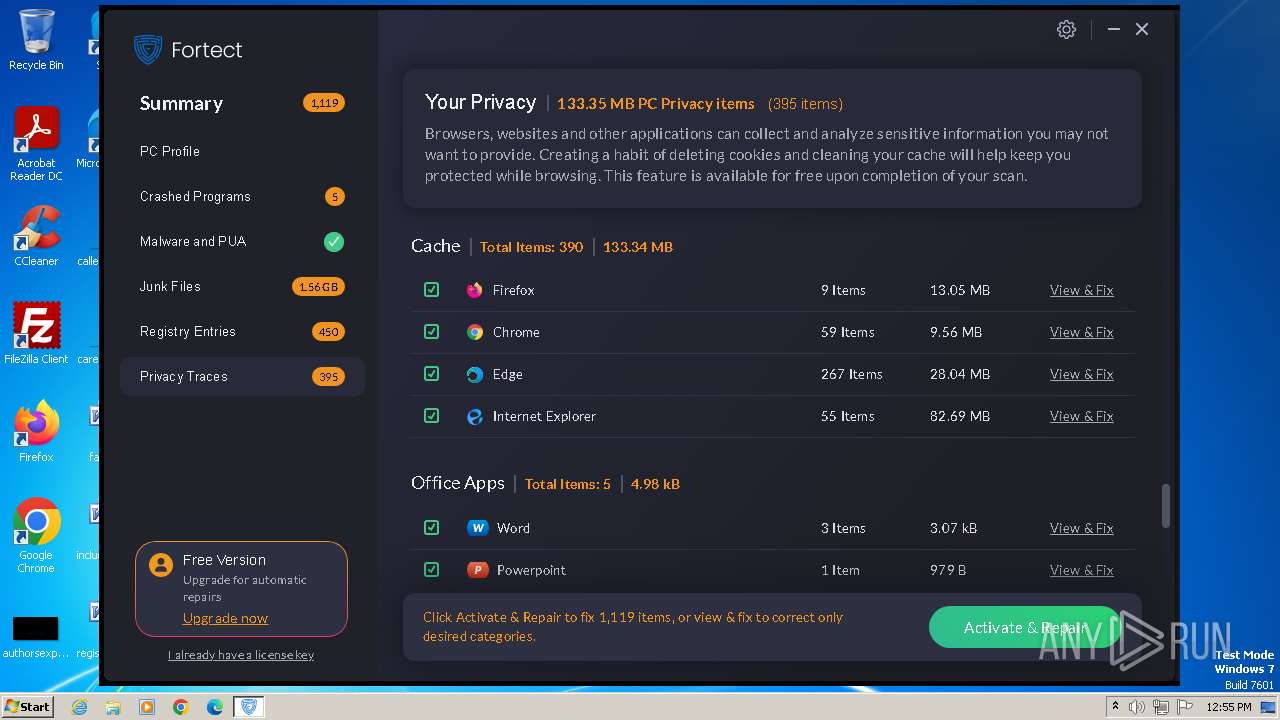Click the Crashed Programs count badge
1280x720 pixels.
(x=334, y=197)
